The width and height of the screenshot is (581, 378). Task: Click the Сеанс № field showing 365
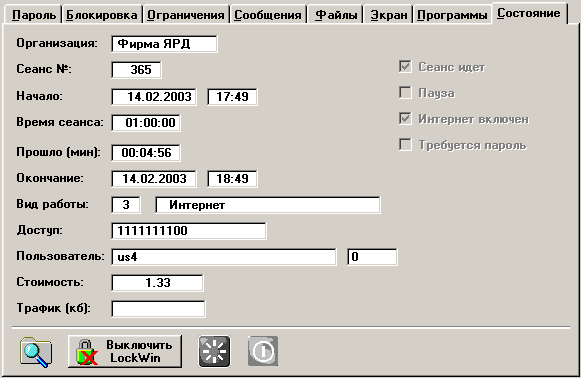click(x=136, y=70)
